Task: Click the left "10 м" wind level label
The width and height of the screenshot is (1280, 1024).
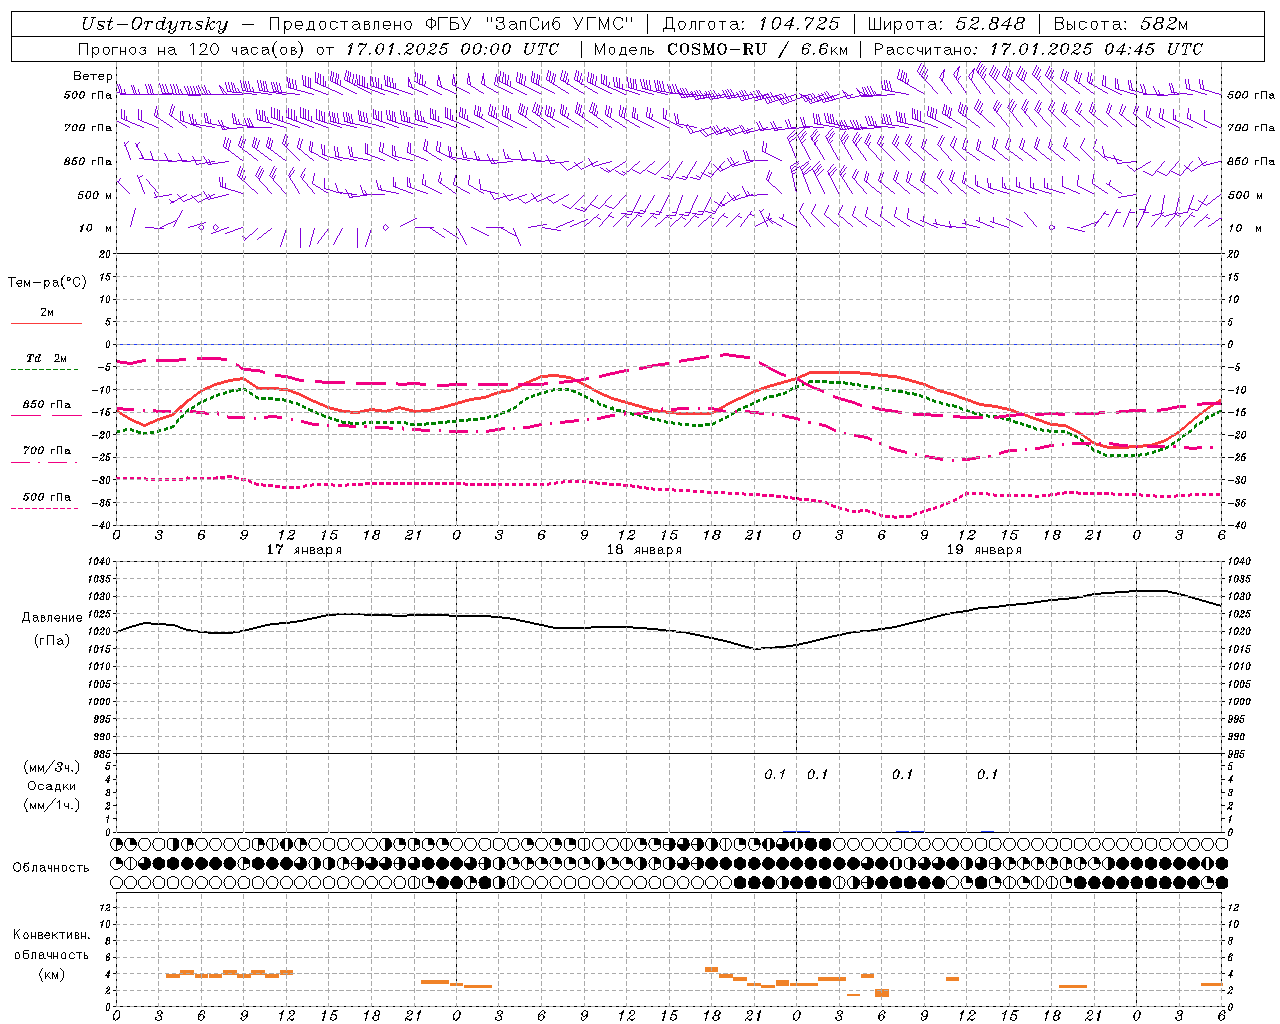Action: (94, 228)
